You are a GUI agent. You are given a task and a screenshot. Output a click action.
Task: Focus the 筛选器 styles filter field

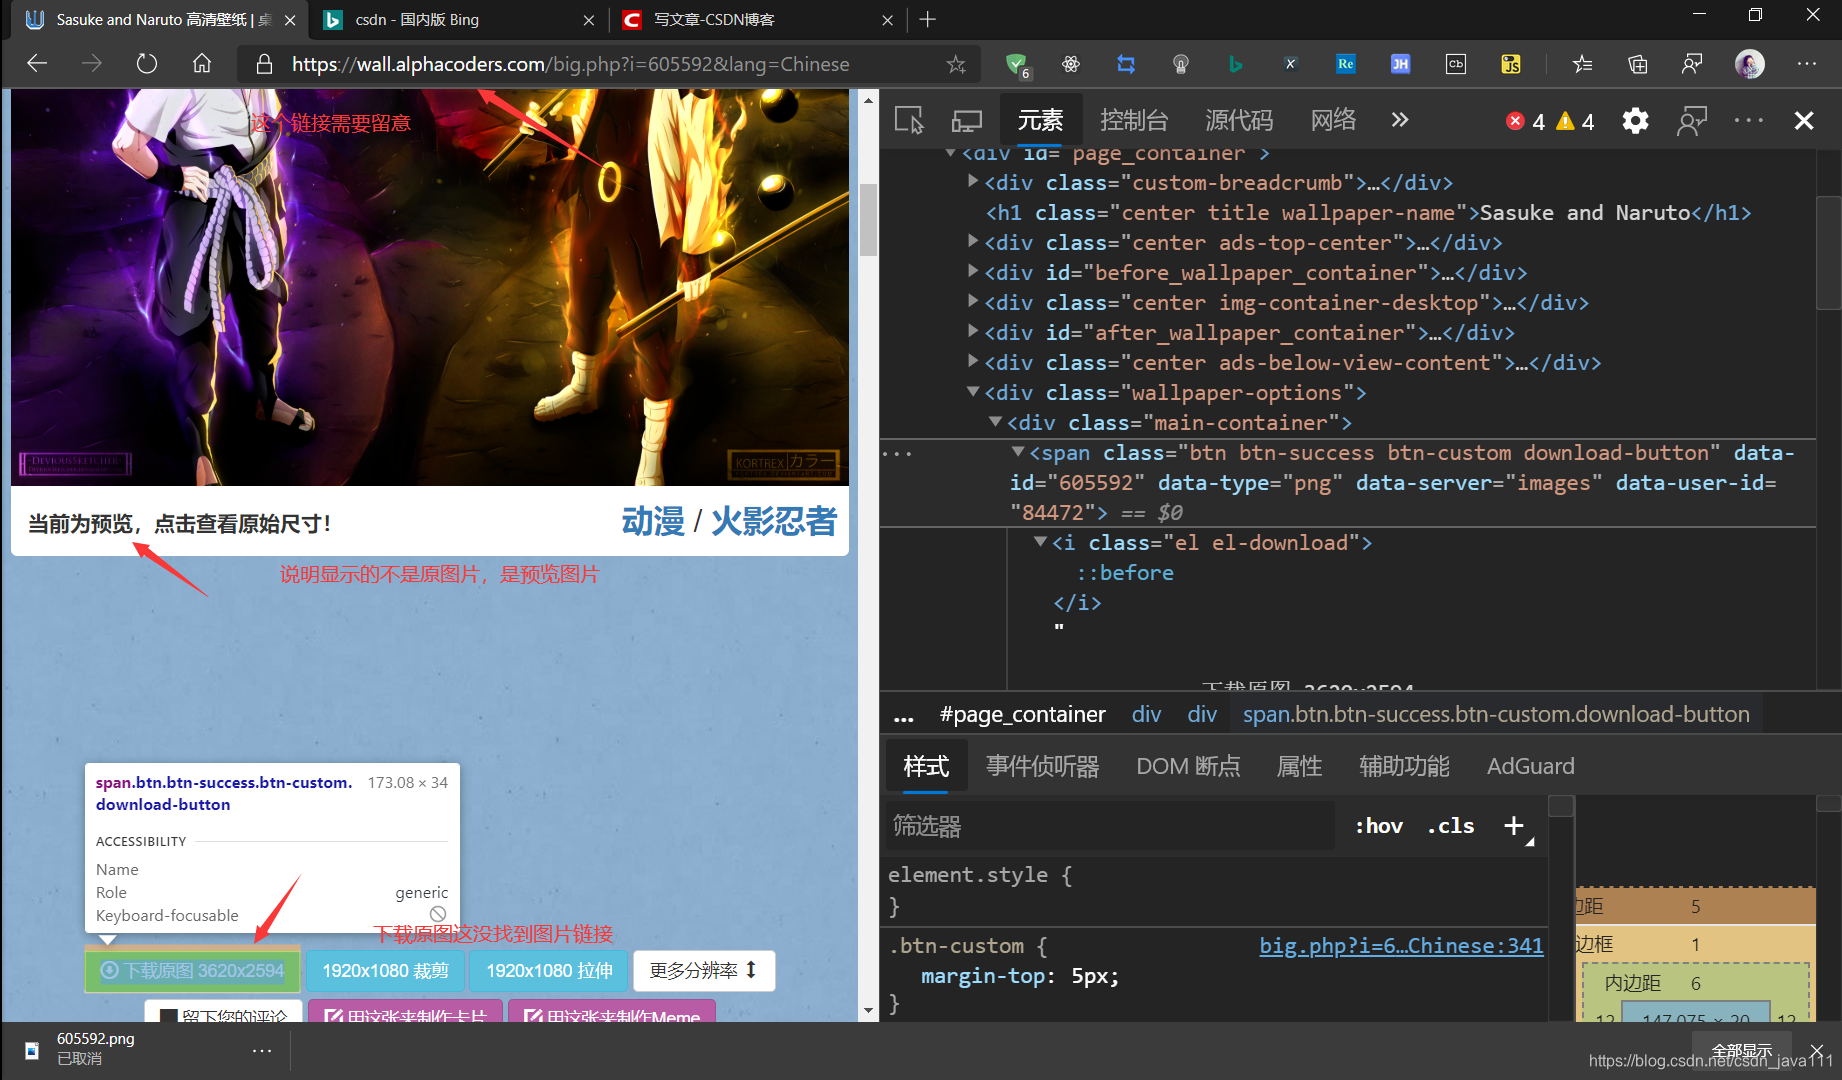click(x=1110, y=826)
